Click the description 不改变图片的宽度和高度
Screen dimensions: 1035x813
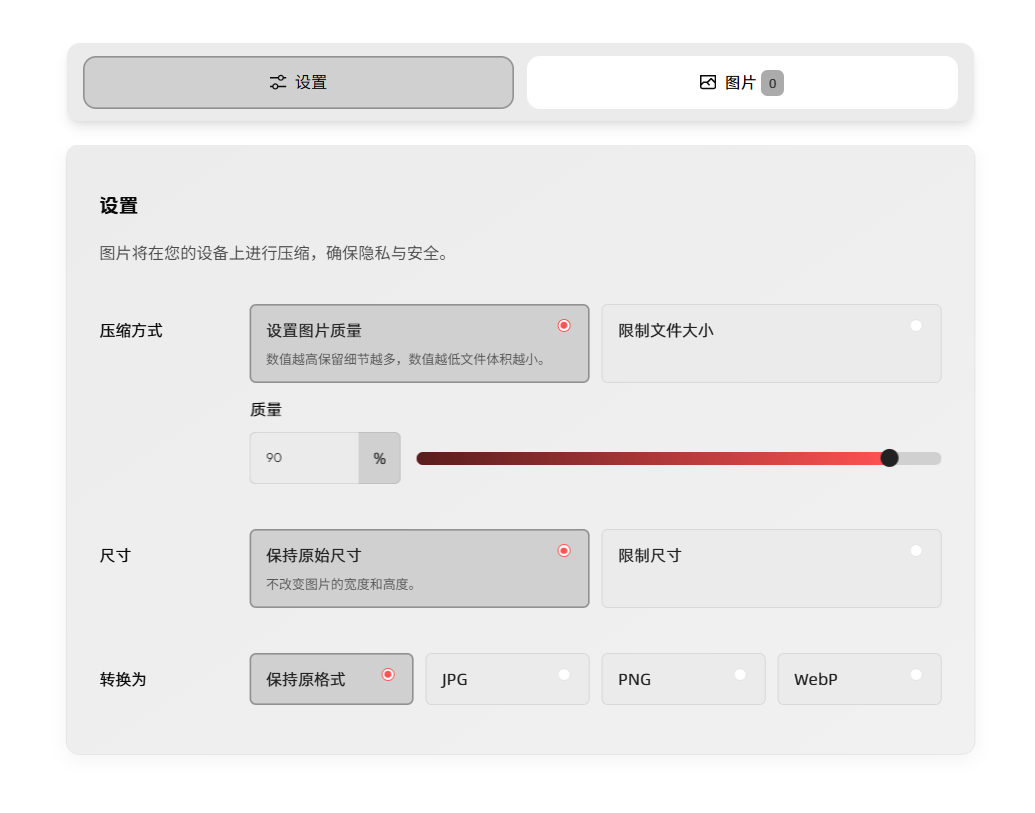[x=341, y=584]
